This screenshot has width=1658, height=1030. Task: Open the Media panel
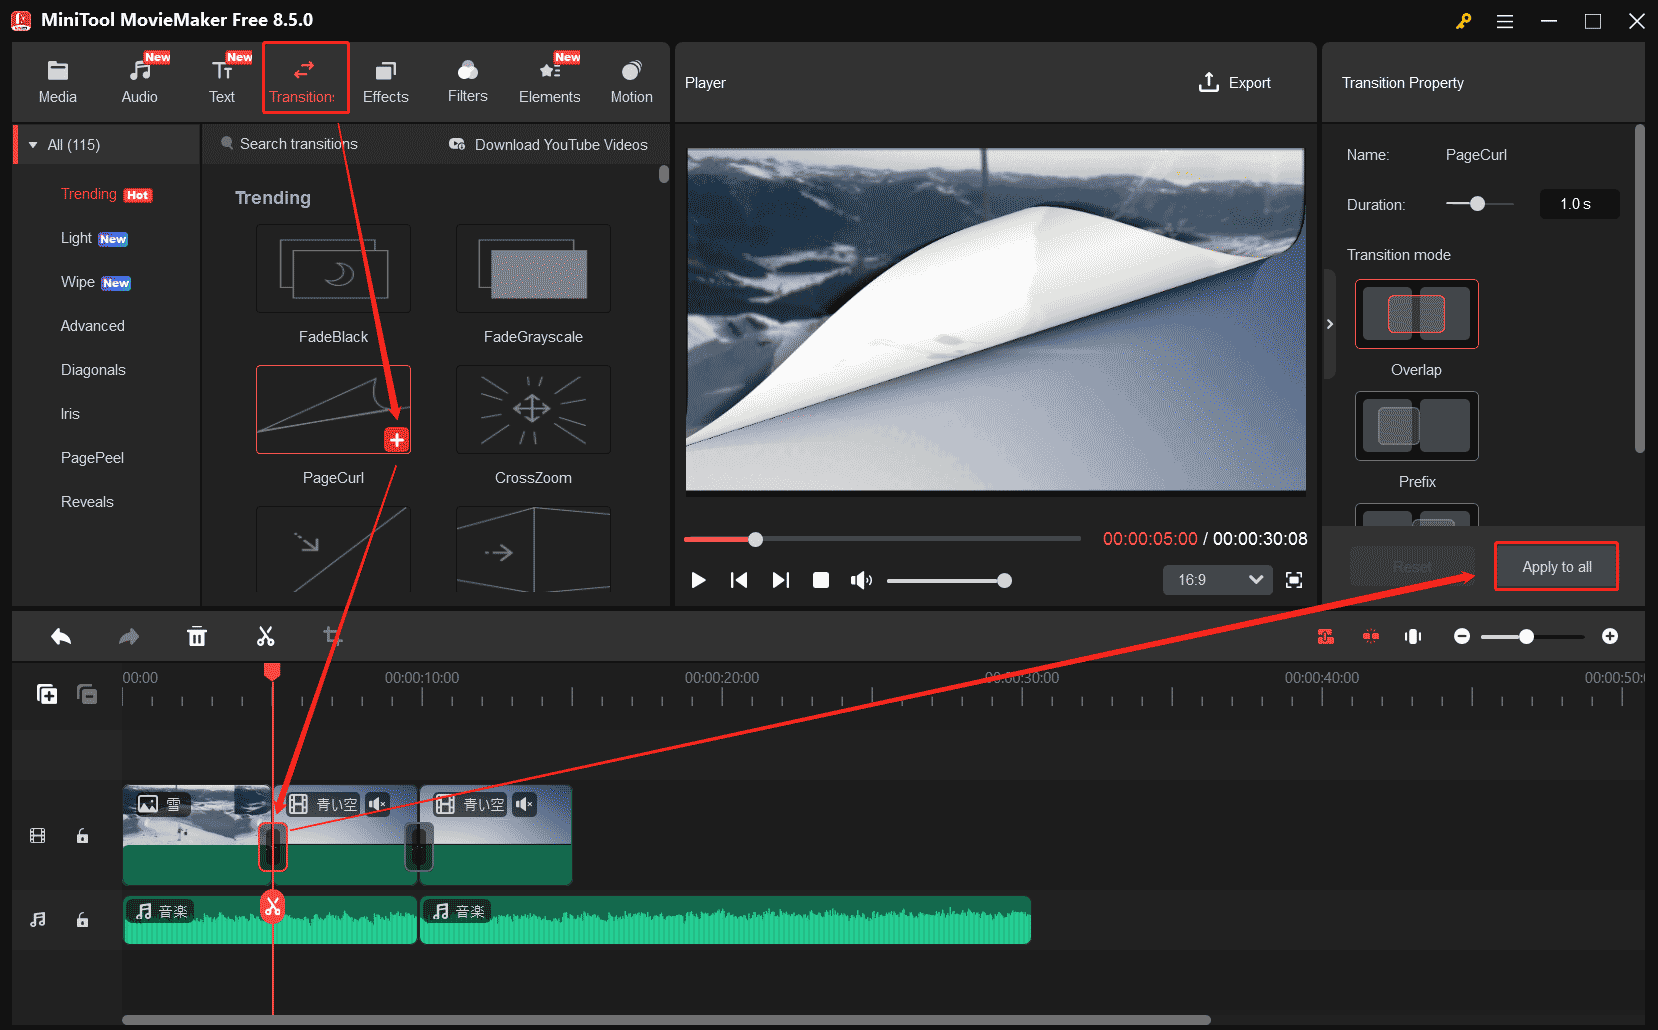pyautogui.click(x=57, y=80)
